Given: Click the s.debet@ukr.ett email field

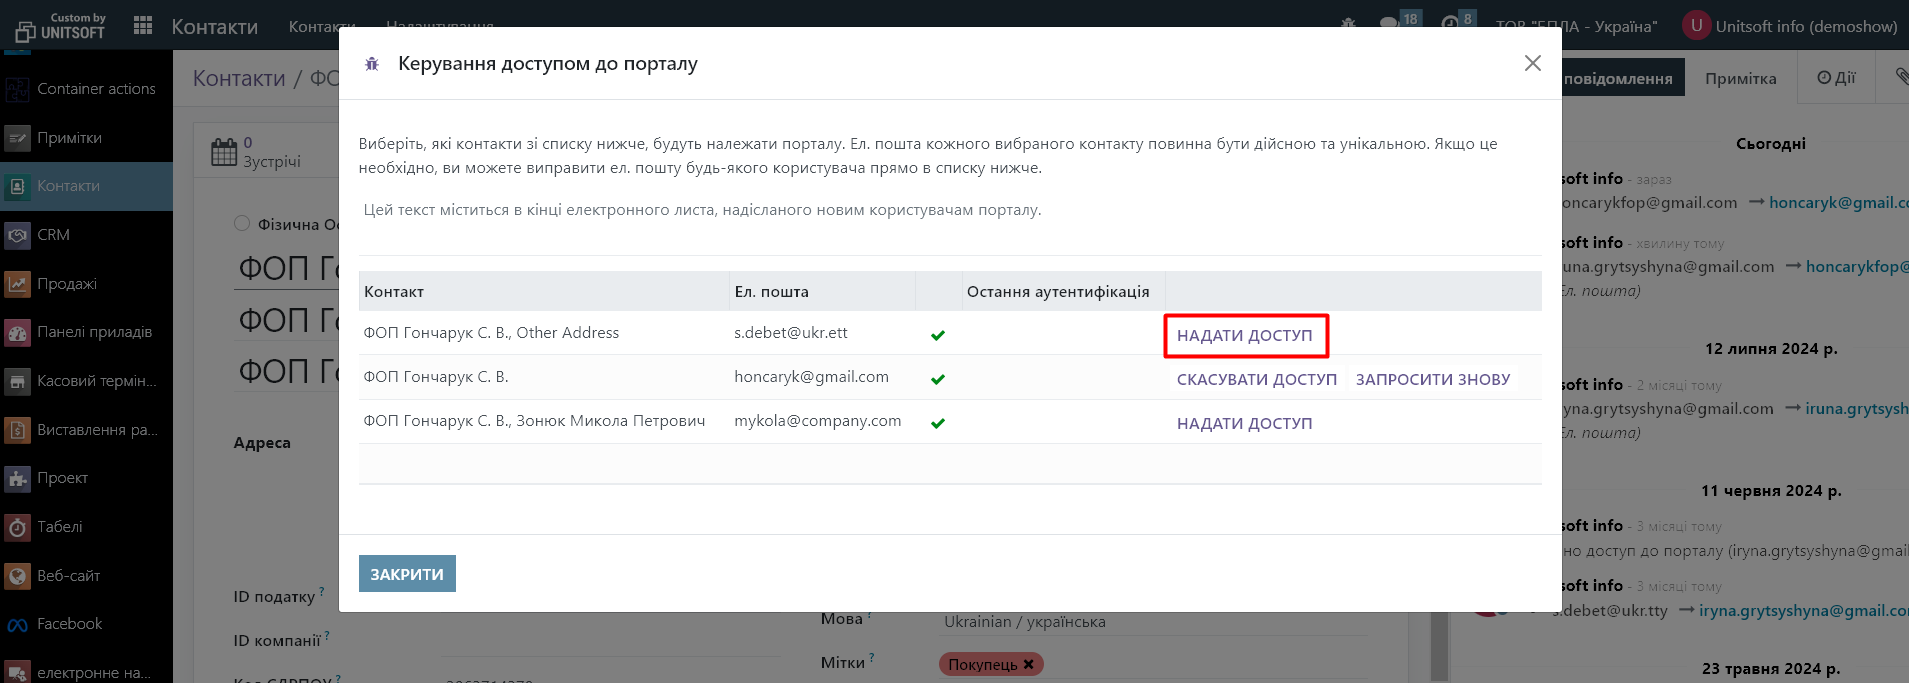Looking at the screenshot, I should click(x=790, y=333).
